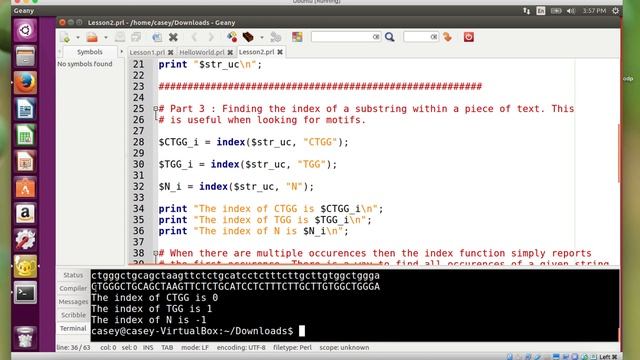Quit Geany with red power icon
This screenshot has width=640, height=360.
pyautogui.click(x=469, y=37)
